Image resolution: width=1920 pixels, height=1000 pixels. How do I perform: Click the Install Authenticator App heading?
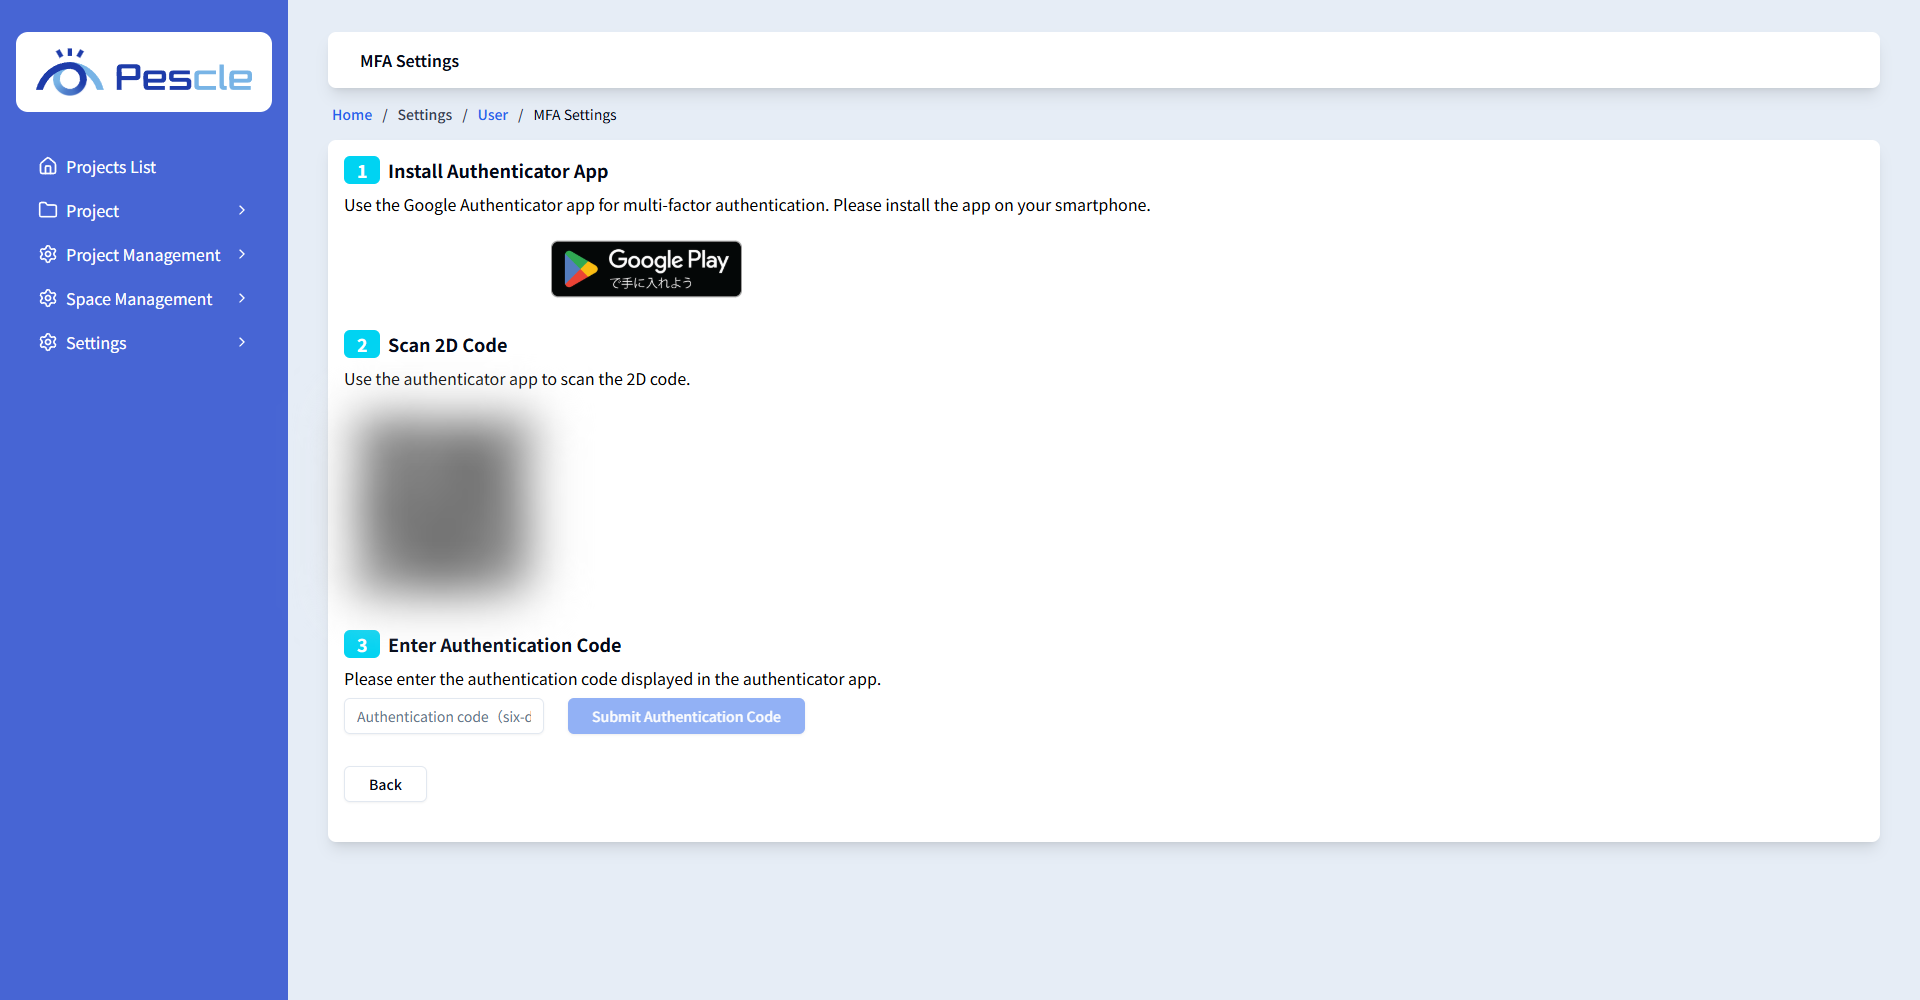[498, 171]
